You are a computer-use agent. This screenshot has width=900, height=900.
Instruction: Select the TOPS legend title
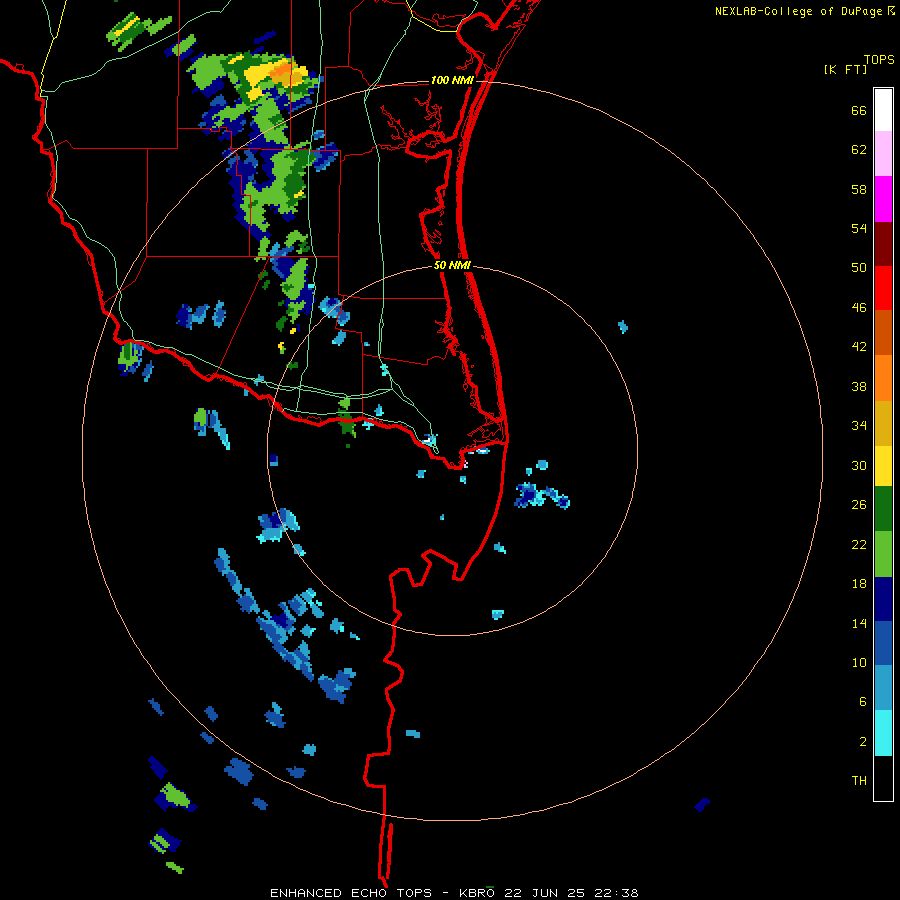[x=879, y=59]
